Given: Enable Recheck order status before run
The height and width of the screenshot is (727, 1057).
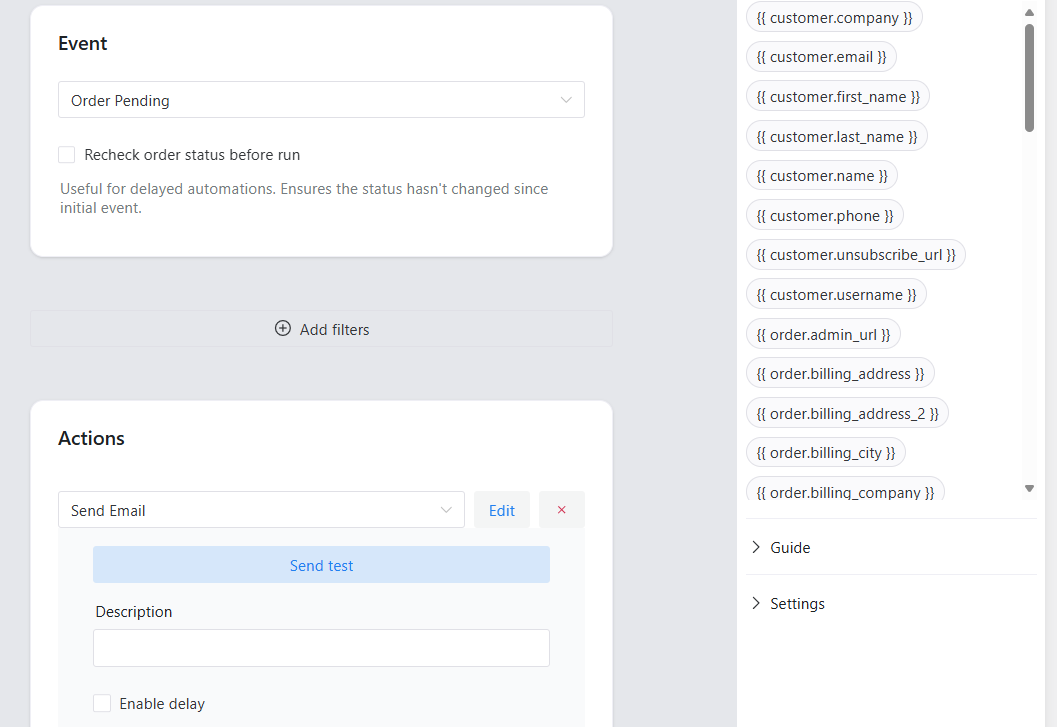Looking at the screenshot, I should 67,154.
